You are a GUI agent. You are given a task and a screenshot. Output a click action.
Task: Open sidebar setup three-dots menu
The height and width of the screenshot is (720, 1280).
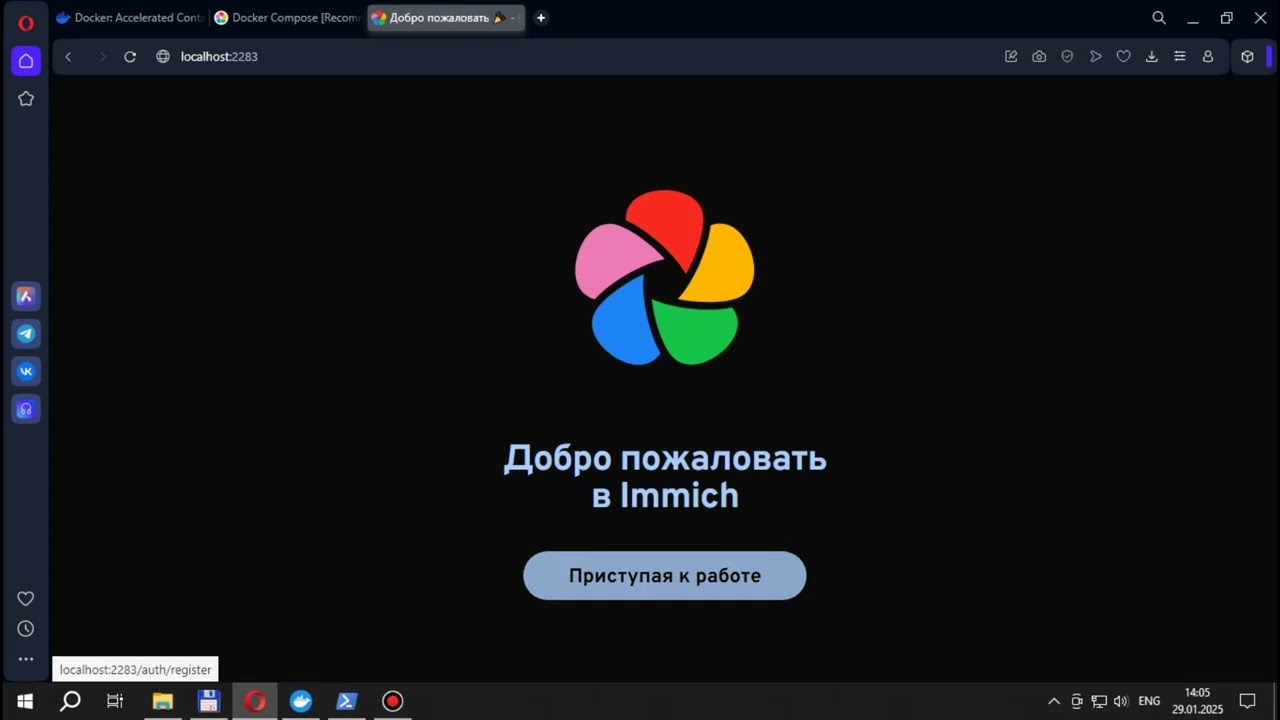(26, 659)
